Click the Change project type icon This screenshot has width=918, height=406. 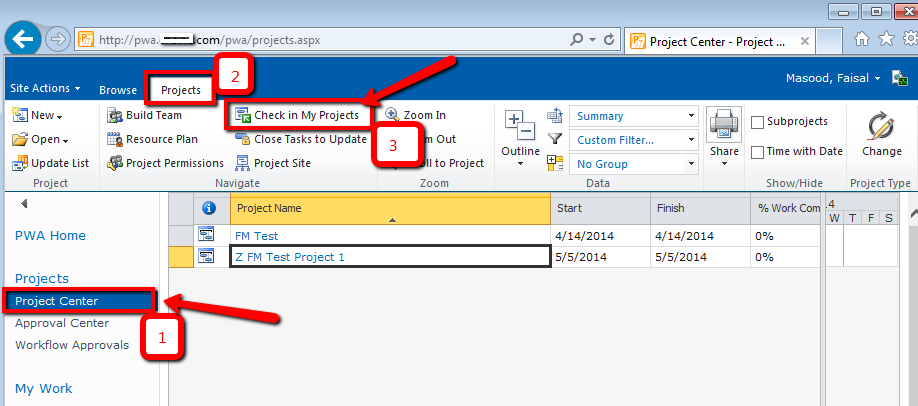pos(881,128)
